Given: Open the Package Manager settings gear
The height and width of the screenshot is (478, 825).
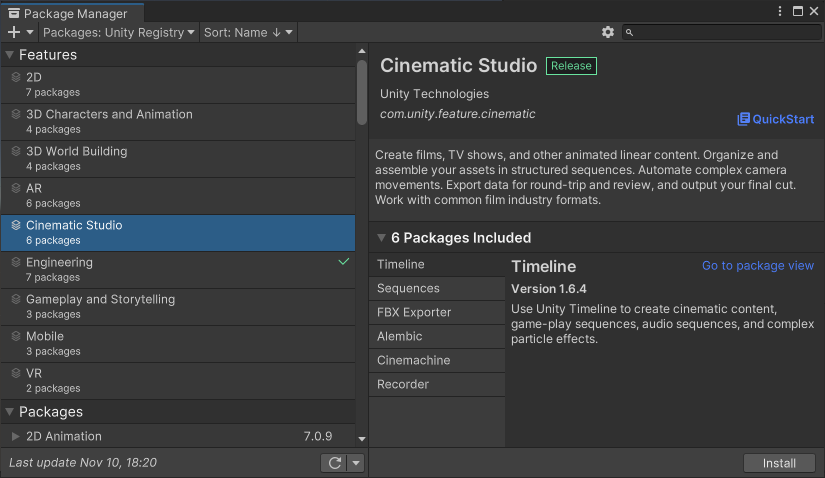Looking at the screenshot, I should click(x=608, y=32).
